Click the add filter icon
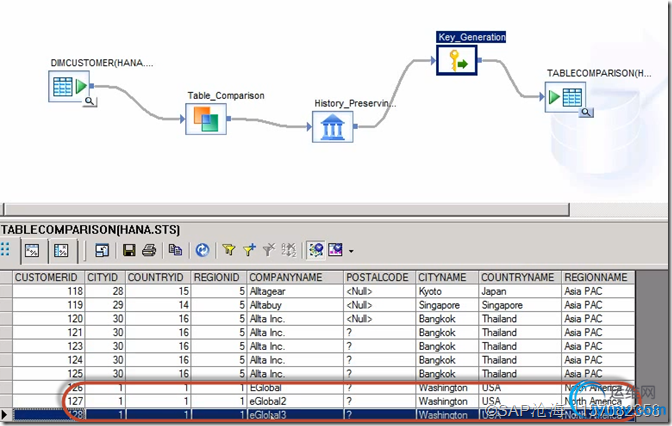The height and width of the screenshot is (426, 672). click(249, 250)
